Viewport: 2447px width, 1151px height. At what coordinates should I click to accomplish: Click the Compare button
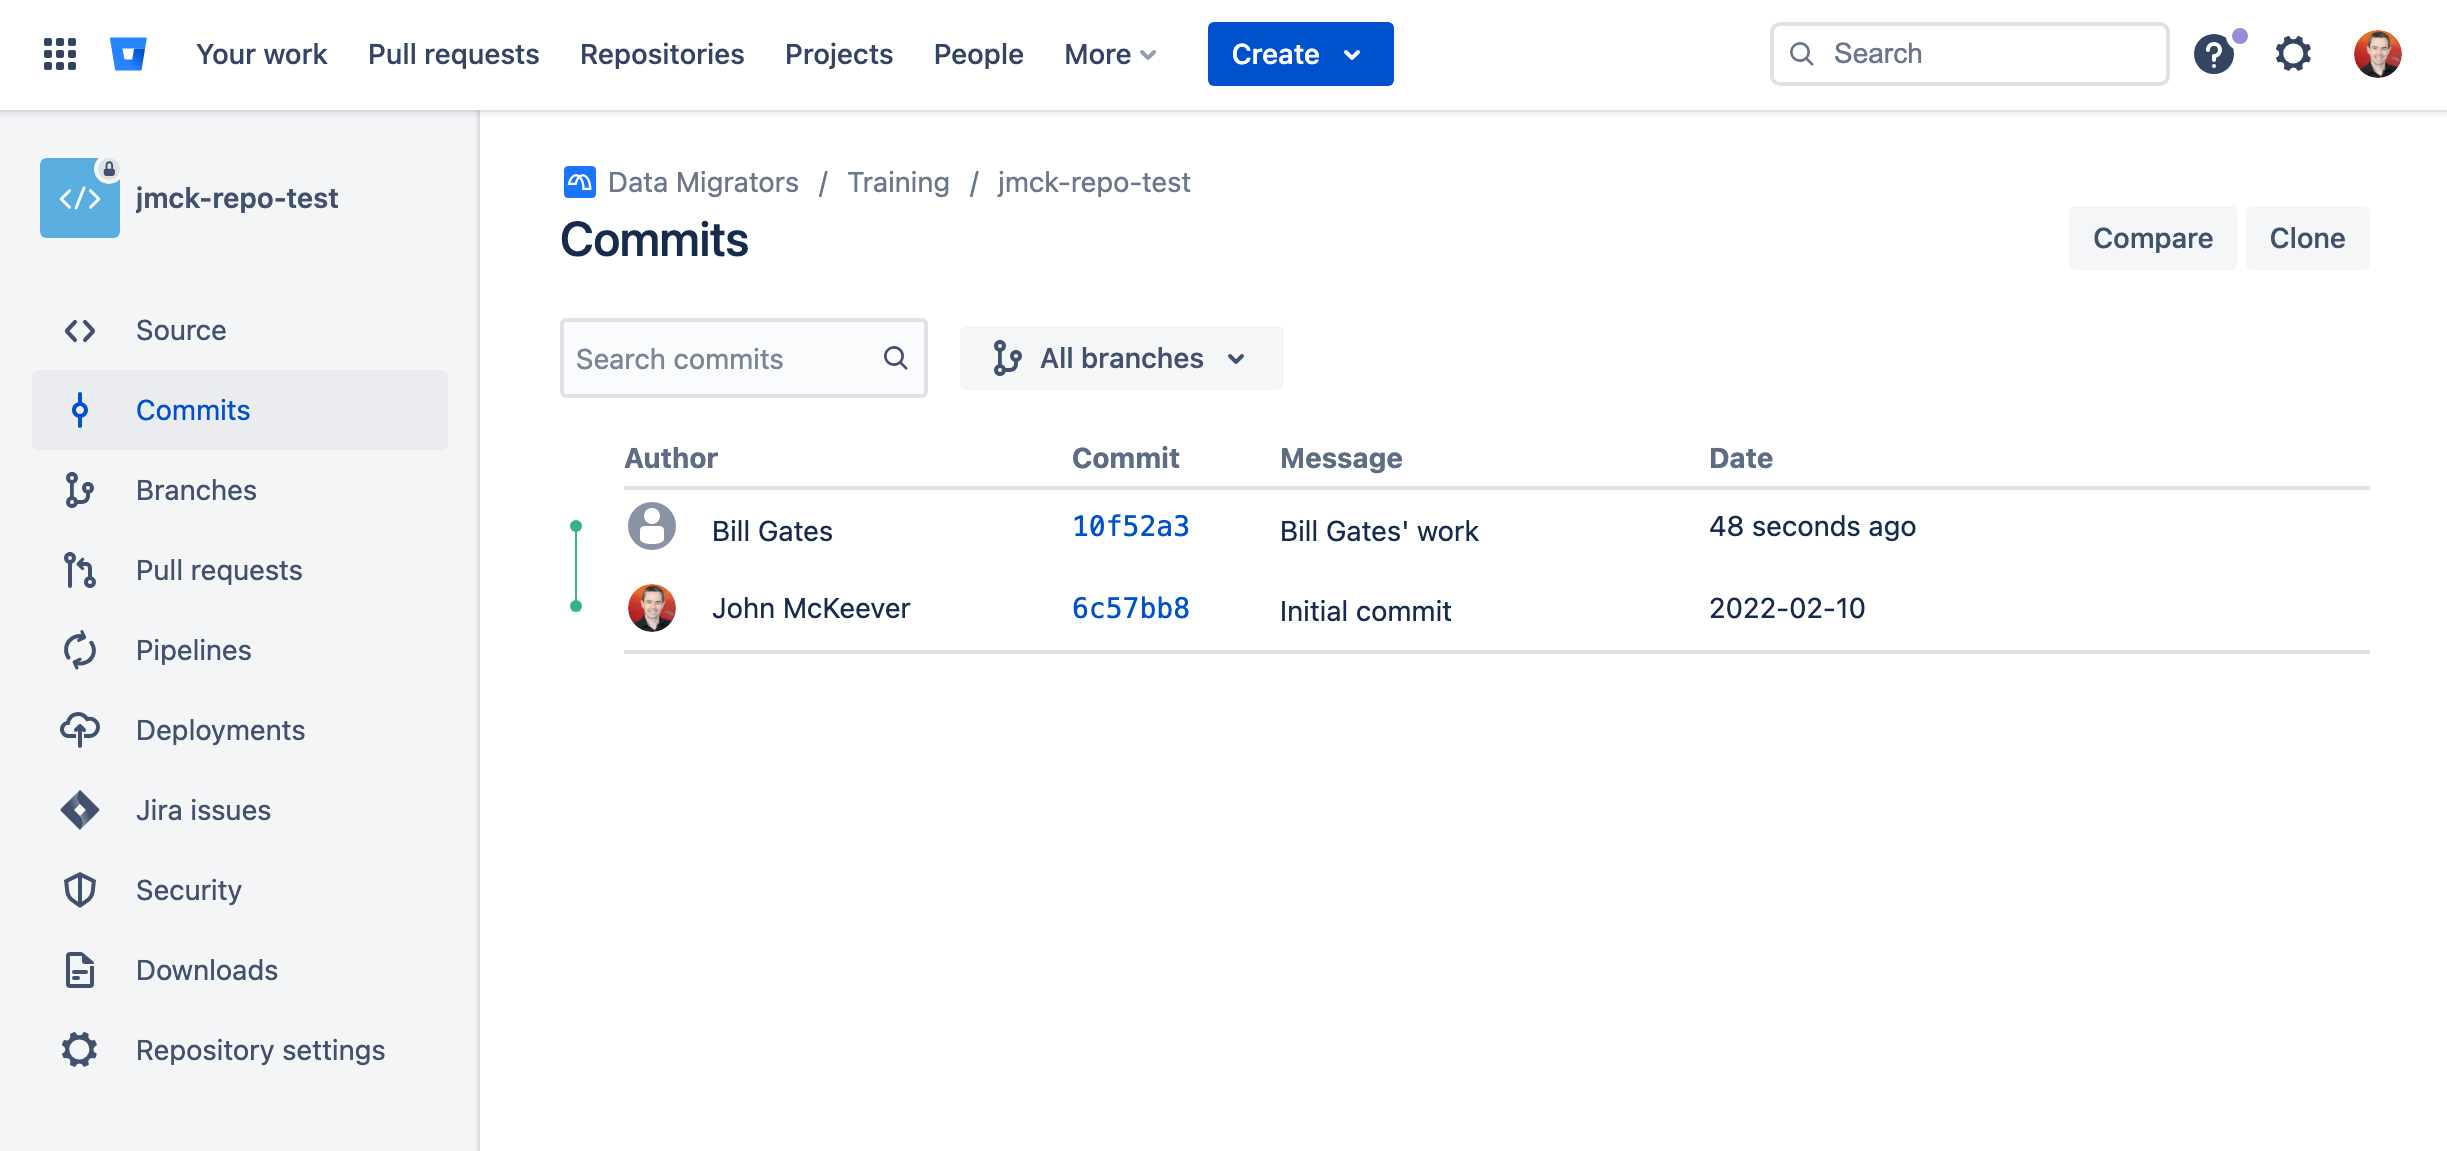pyautogui.click(x=2152, y=238)
